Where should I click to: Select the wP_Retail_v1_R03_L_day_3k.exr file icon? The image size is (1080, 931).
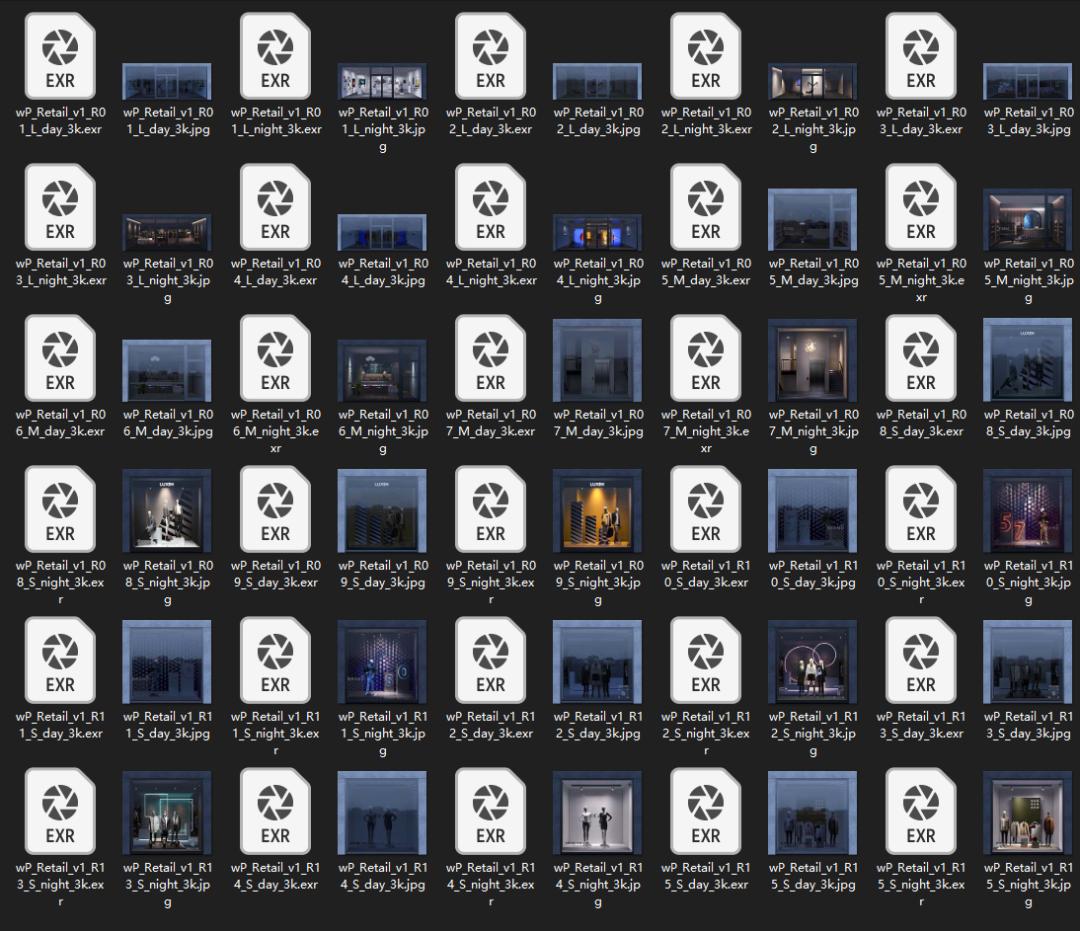921,56
